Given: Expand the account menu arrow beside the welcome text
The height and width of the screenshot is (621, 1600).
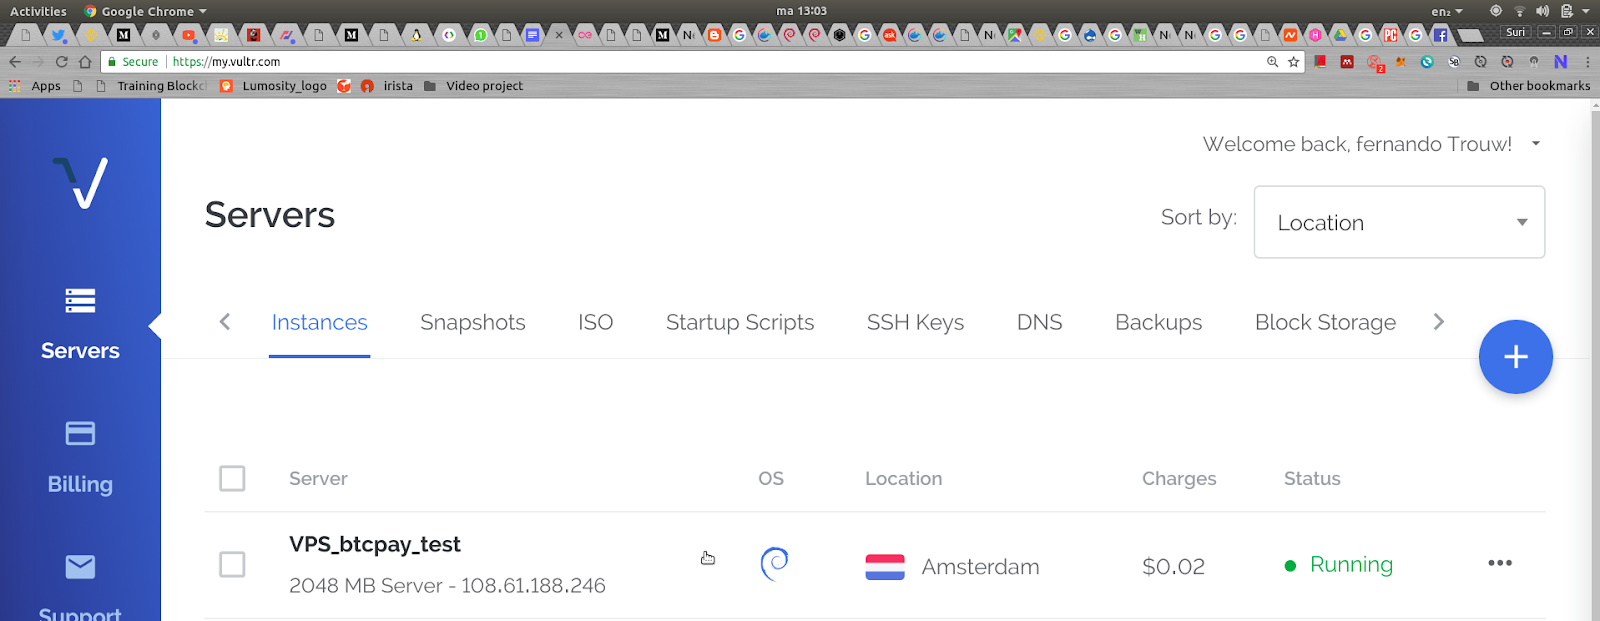Looking at the screenshot, I should click(x=1536, y=144).
